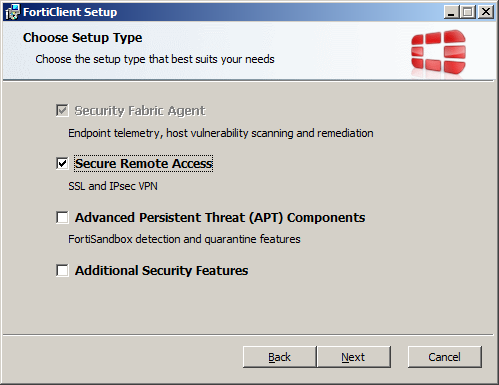
Task: Click the FortiClient installer title bar icon
Action: 12,12
